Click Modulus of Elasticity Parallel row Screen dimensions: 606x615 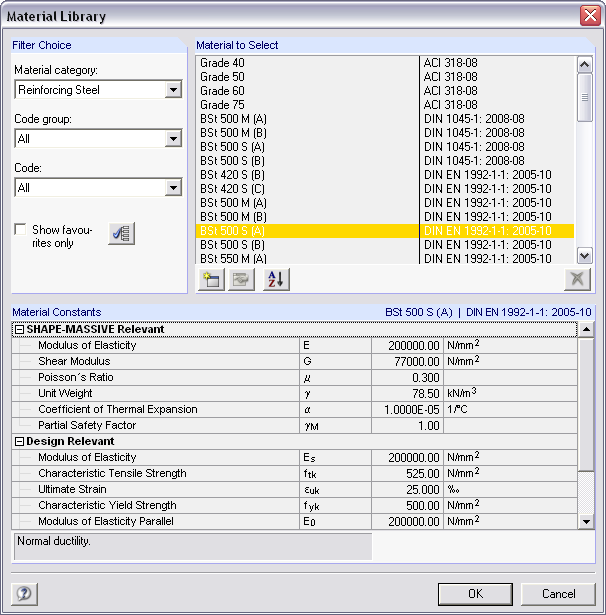[x=295, y=522]
